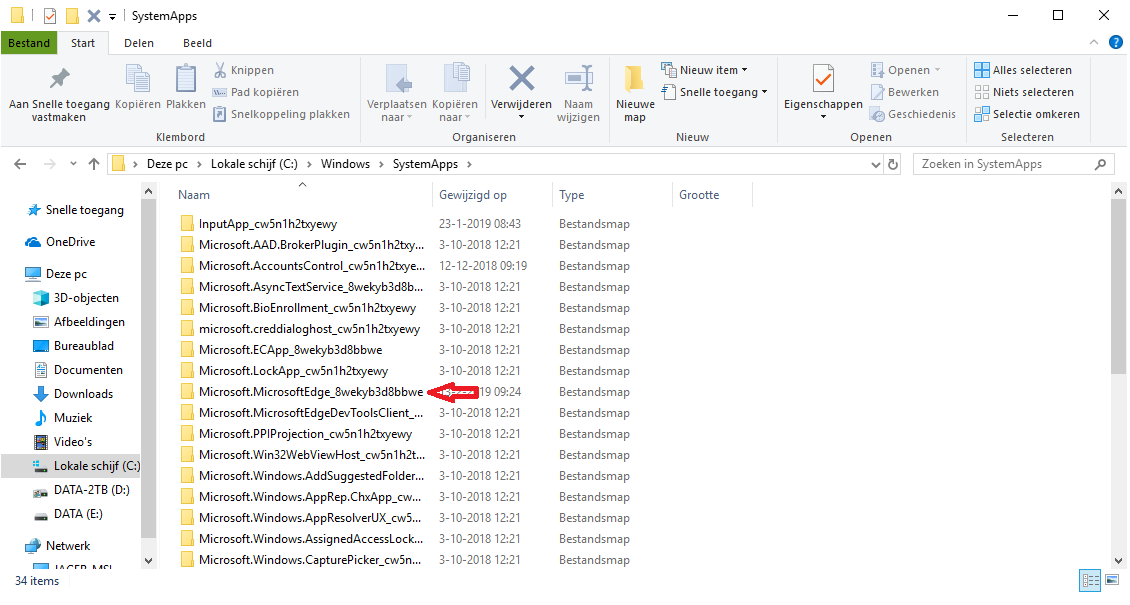Collapse the ribbon with the chevron
The width and height of the screenshot is (1130, 605).
1094,42
